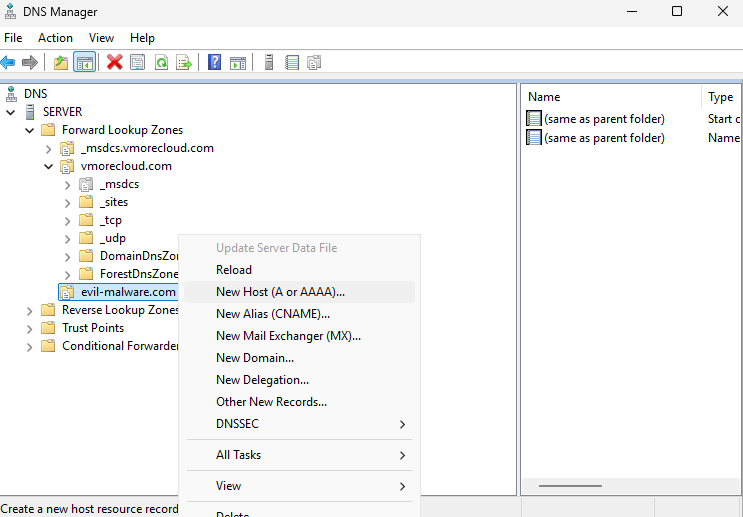This screenshot has height=517, width=743.
Task: Click the _sites folder icon
Action: [86, 202]
